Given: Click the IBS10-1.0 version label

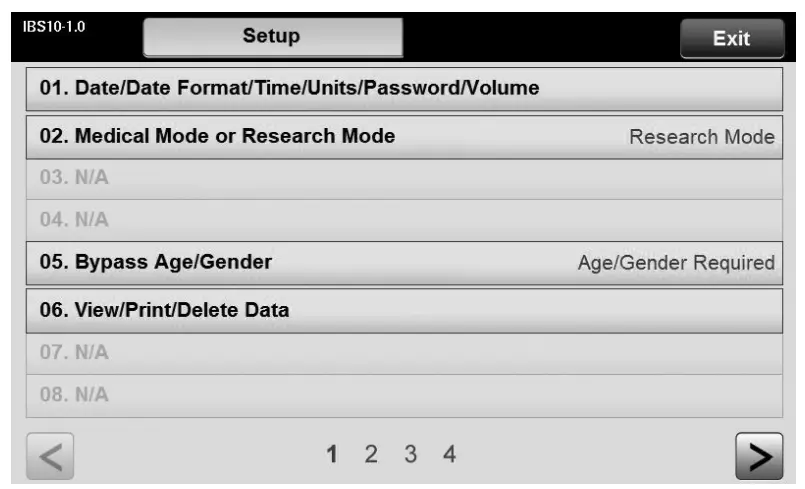Looking at the screenshot, I should (x=52, y=27).
